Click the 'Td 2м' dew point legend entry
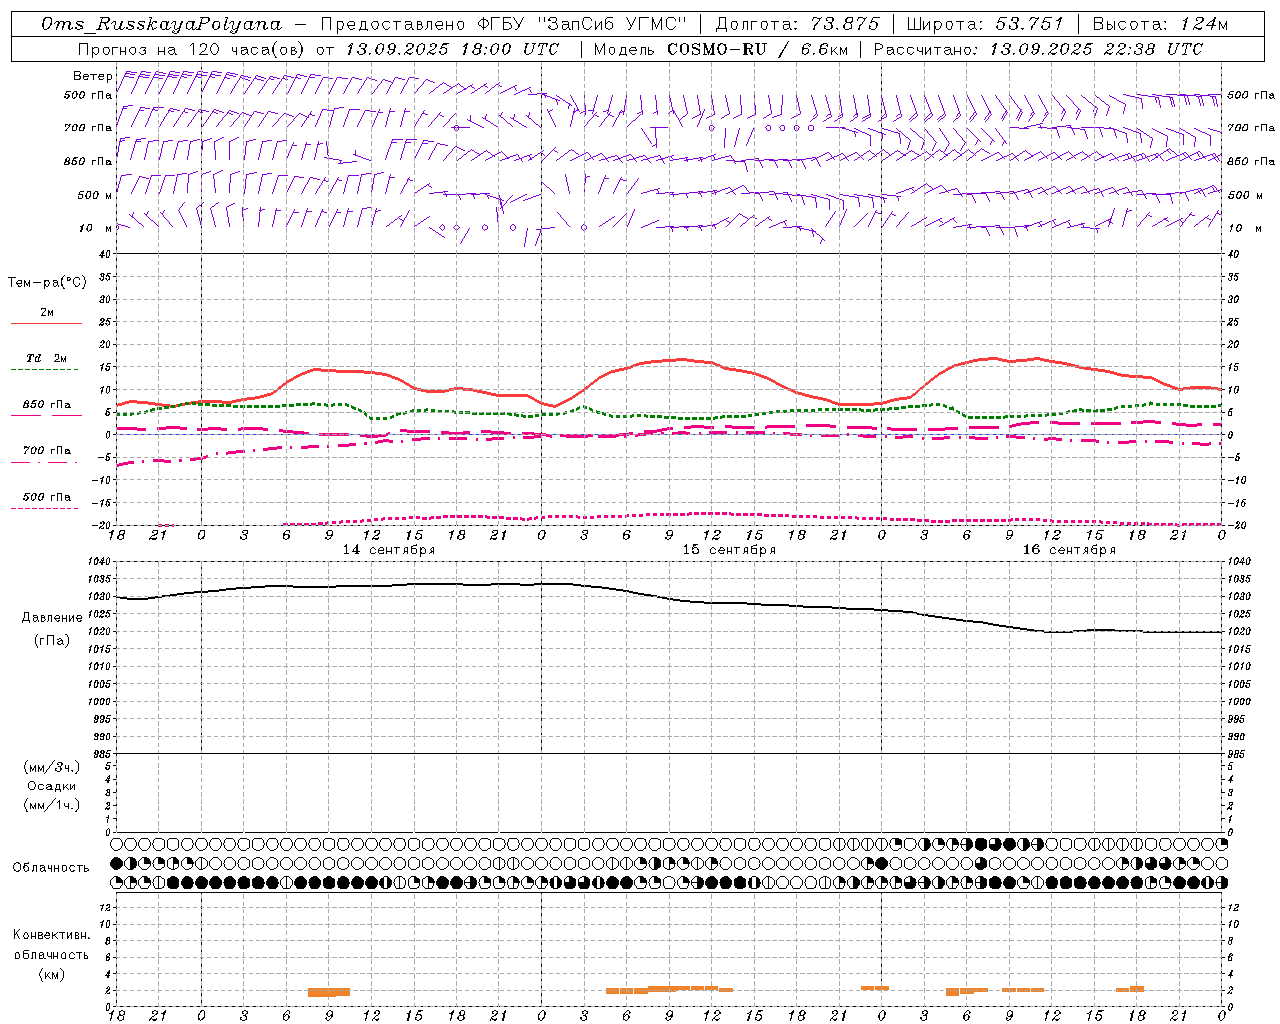 point(46,358)
